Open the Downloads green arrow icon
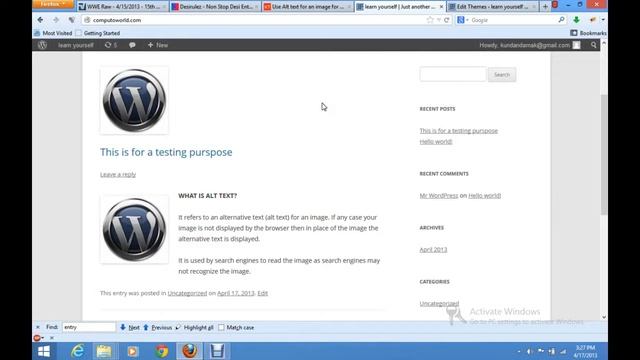 pyautogui.click(x=576, y=20)
